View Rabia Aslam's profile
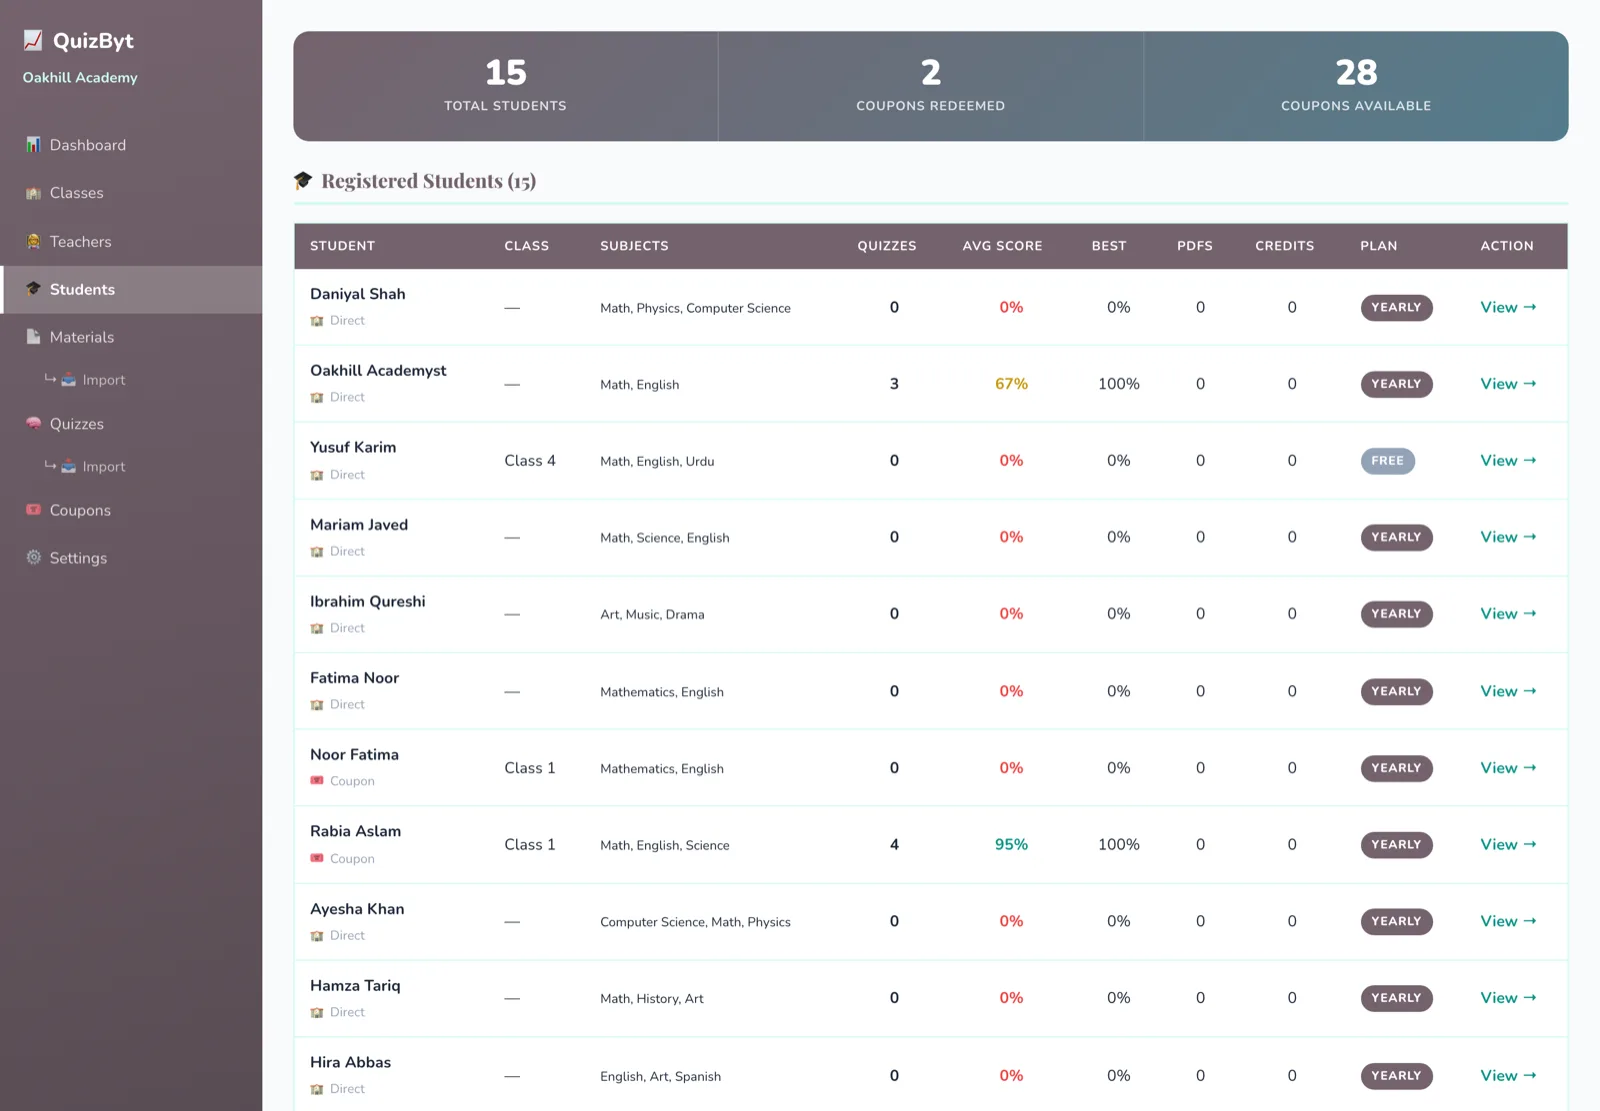The width and height of the screenshot is (1600, 1111). pos(1508,845)
